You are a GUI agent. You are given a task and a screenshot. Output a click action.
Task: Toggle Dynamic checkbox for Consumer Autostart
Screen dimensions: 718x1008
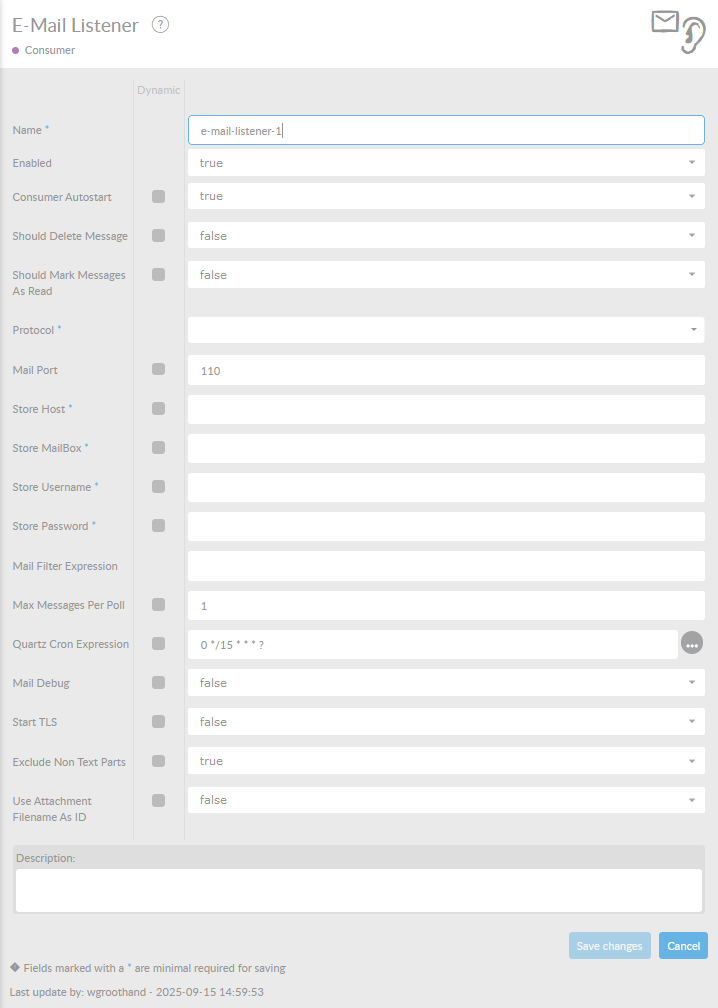click(158, 197)
